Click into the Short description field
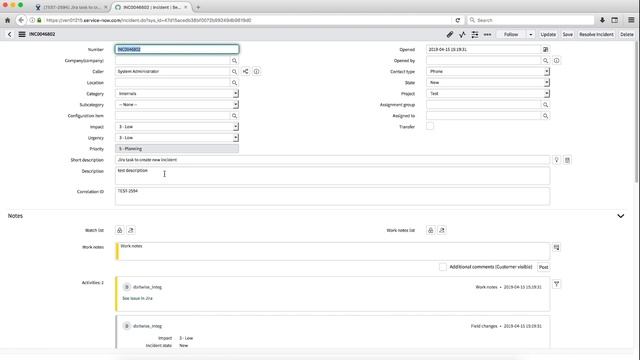The height and width of the screenshot is (360, 640). pyautogui.click(x=332, y=160)
